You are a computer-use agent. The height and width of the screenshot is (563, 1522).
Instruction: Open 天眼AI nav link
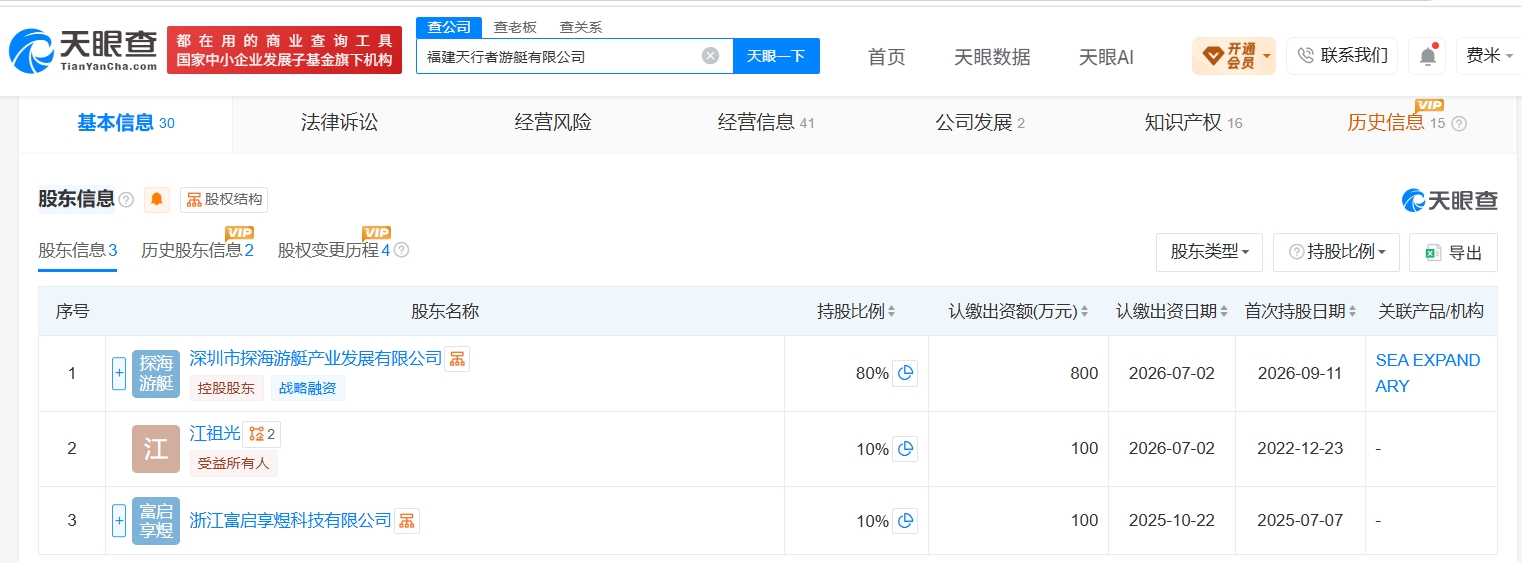point(1106,57)
